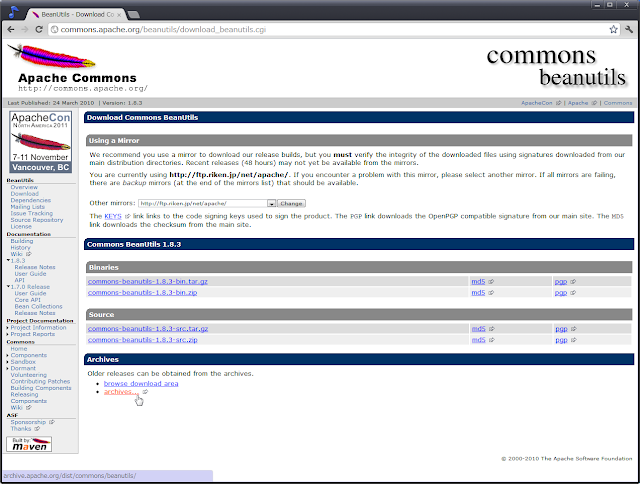
Task: Open Releasing sidebar link
Action: pos(24,395)
